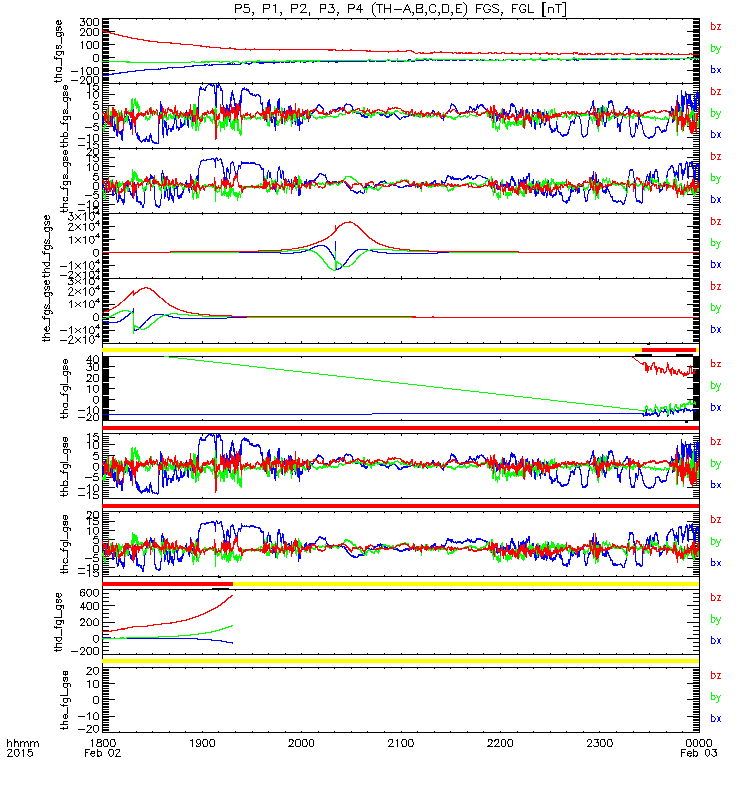This screenshot has height=800, width=750.
Task: Click the 'hhmm' axis unit label
Action: (22, 743)
